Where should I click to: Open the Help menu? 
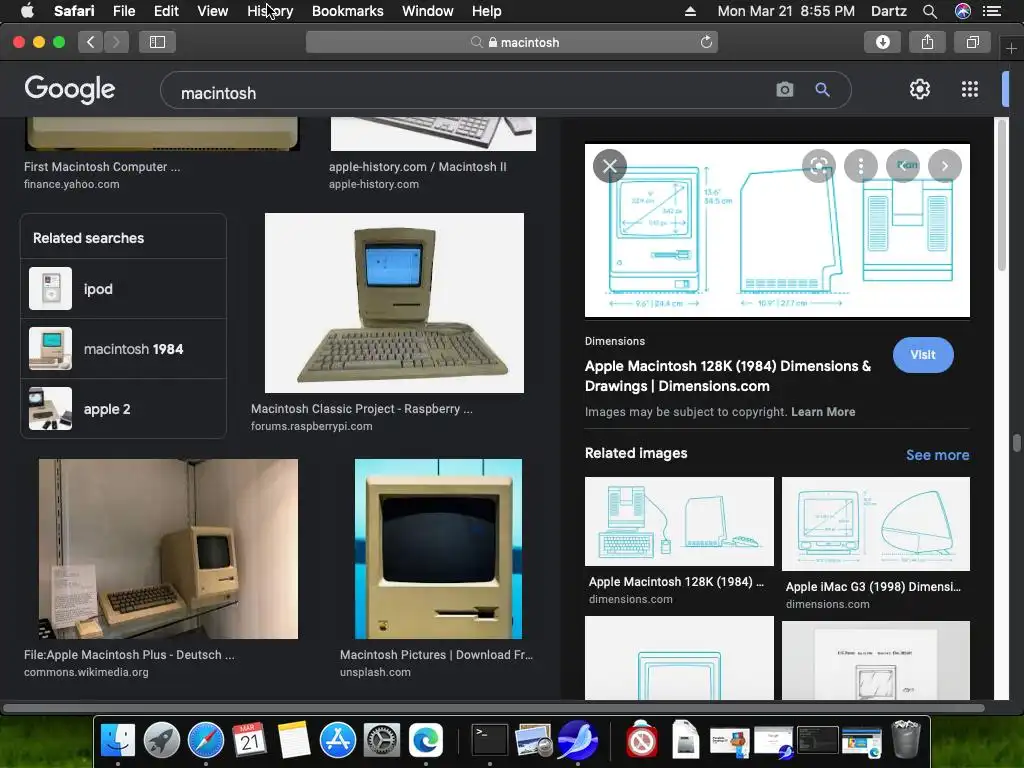click(x=487, y=11)
